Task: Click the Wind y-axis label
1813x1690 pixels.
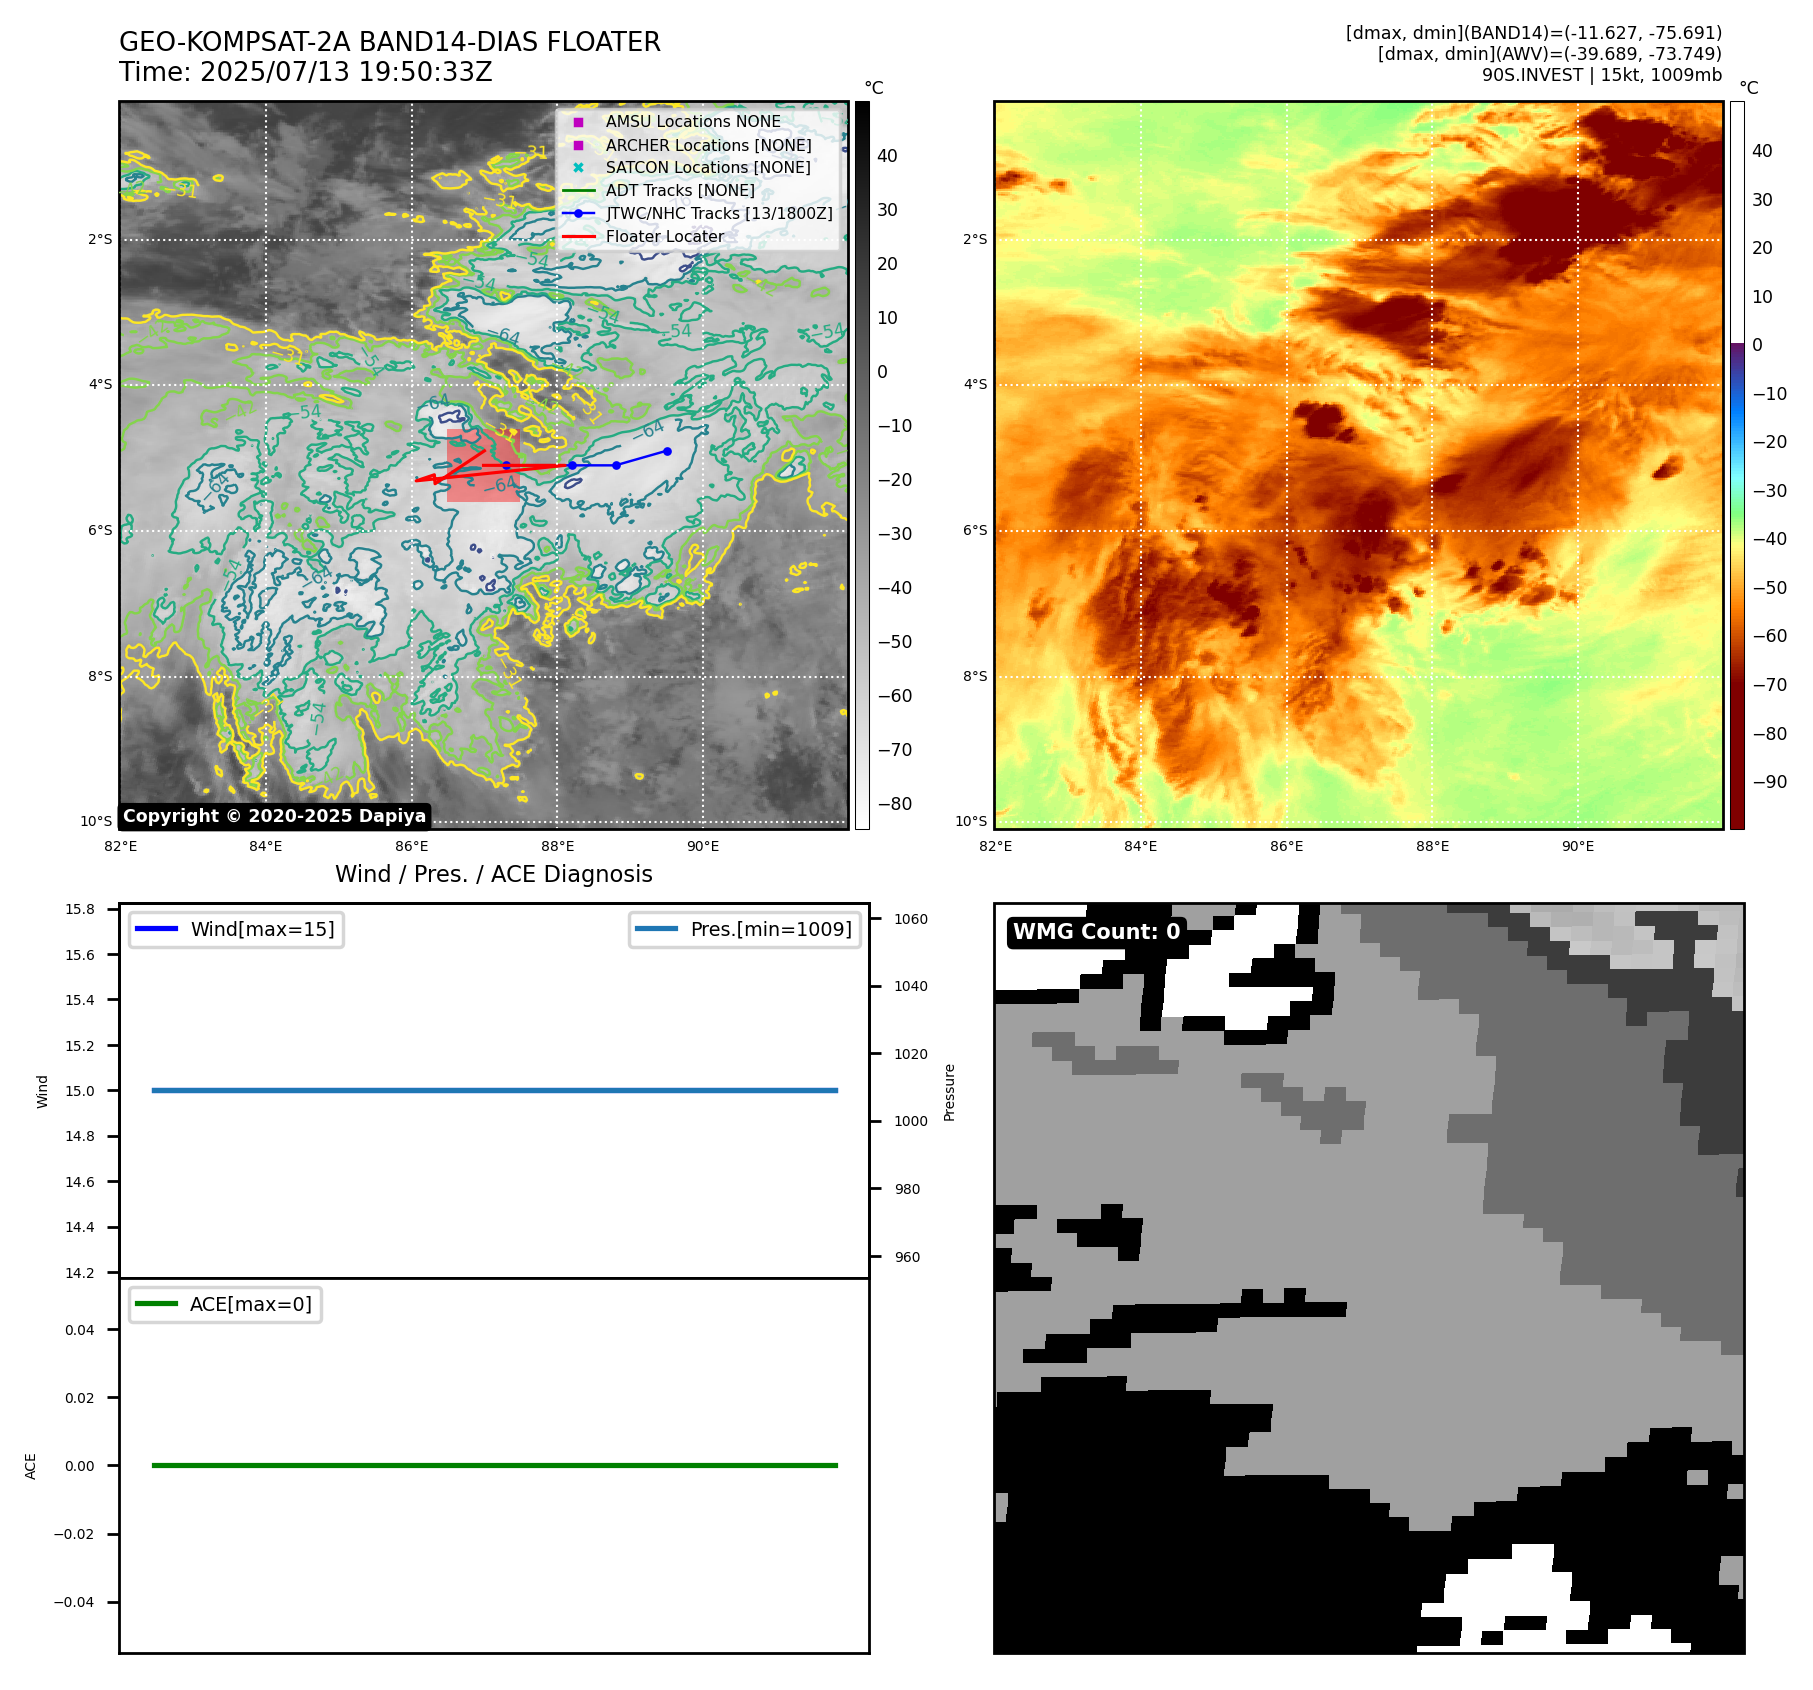Action: [x=42, y=1091]
